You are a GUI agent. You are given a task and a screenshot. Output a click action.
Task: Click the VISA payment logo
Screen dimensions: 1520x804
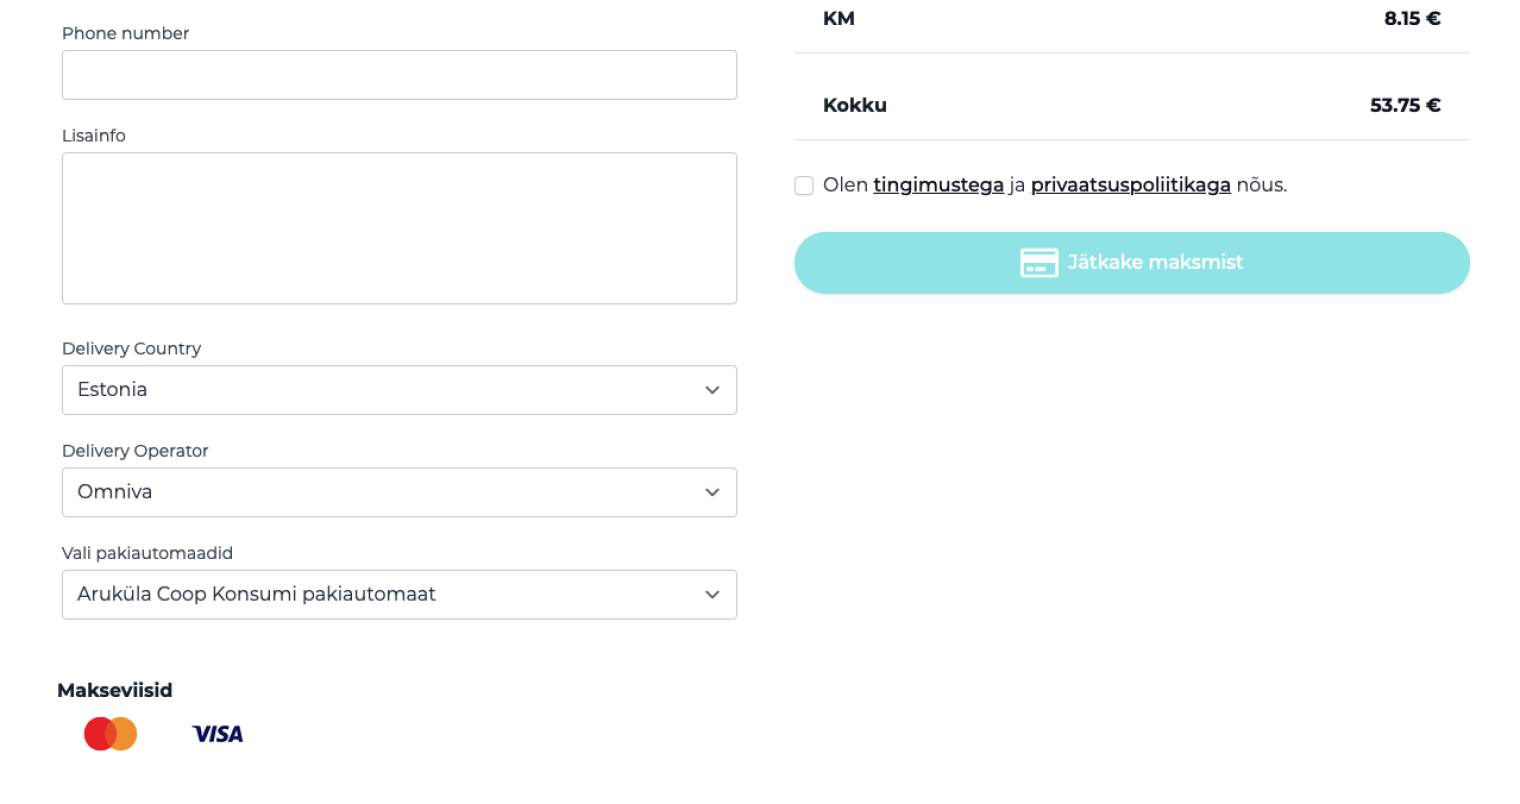pyautogui.click(x=218, y=734)
